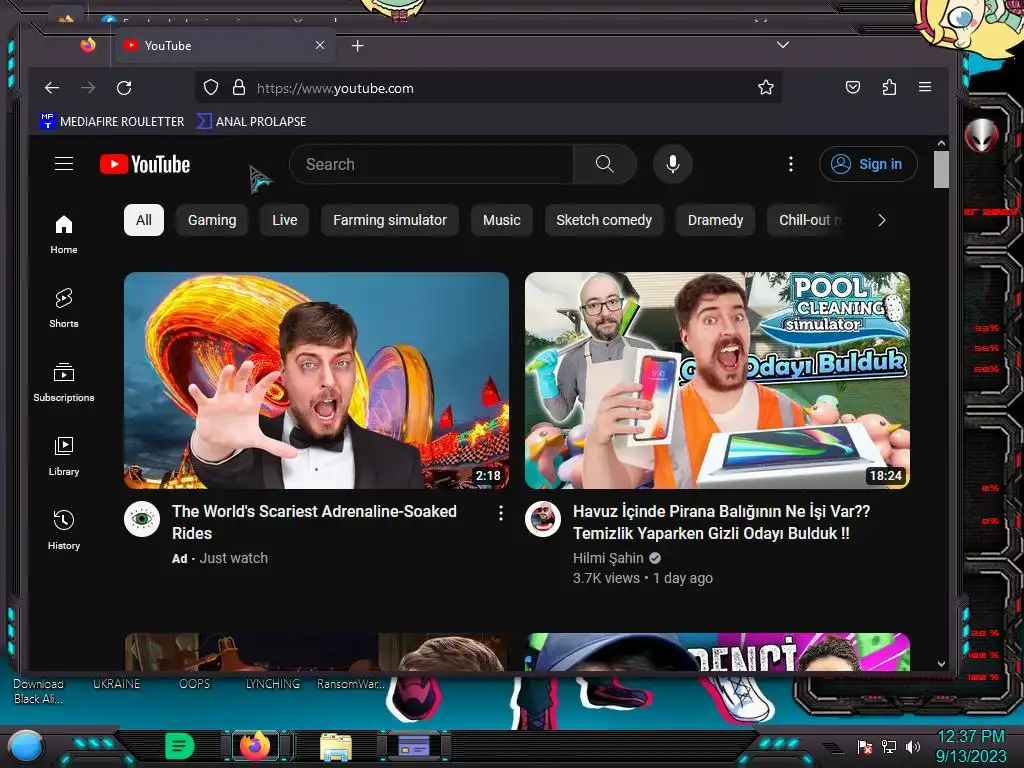Open Subscriptions in sidebar

(x=64, y=383)
